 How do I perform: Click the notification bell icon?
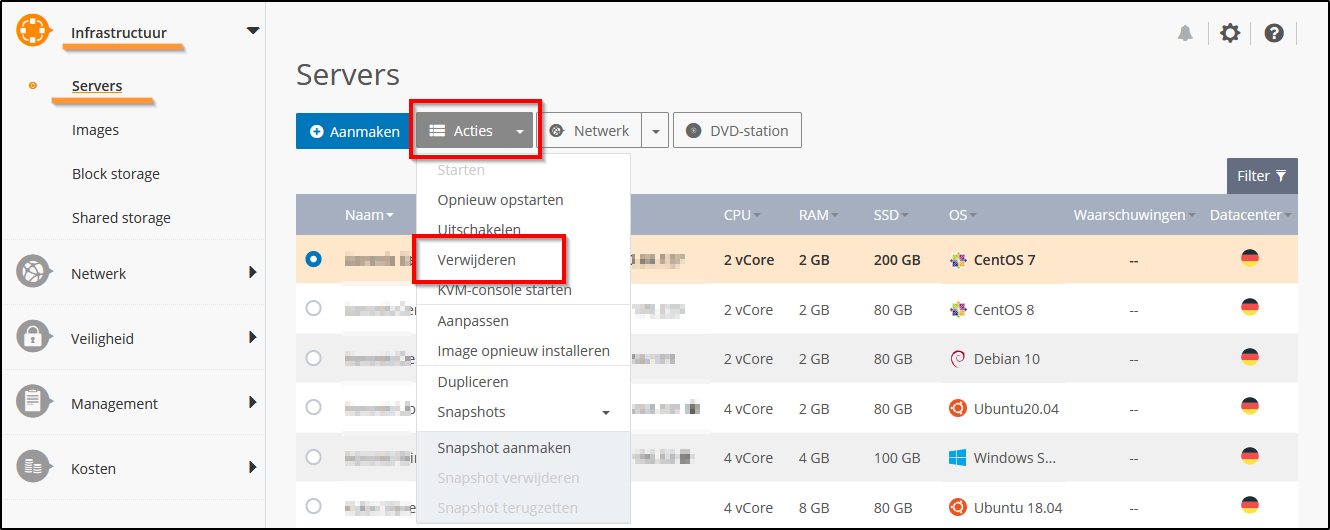1185,33
